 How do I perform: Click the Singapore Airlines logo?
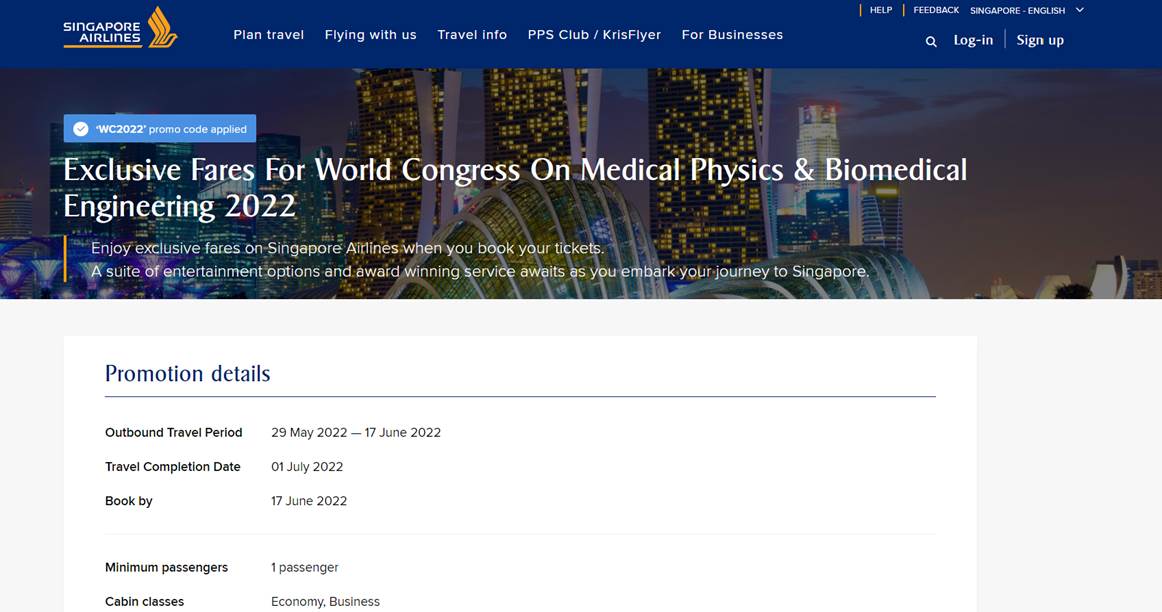click(x=120, y=28)
